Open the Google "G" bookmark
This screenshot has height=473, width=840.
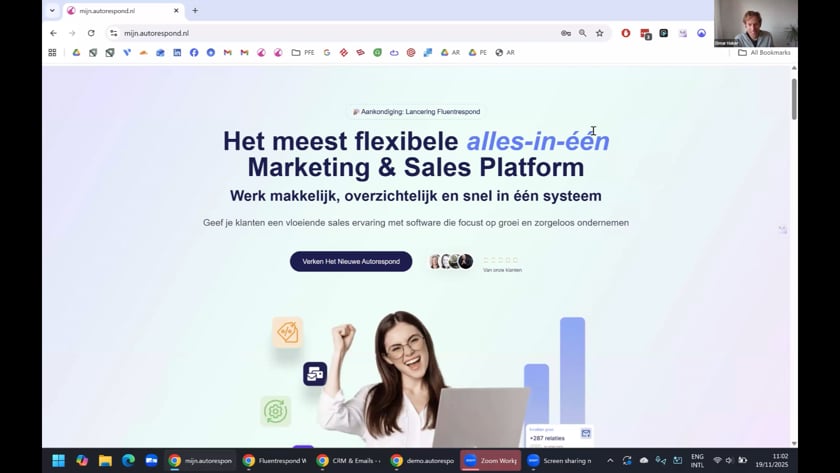[327, 52]
